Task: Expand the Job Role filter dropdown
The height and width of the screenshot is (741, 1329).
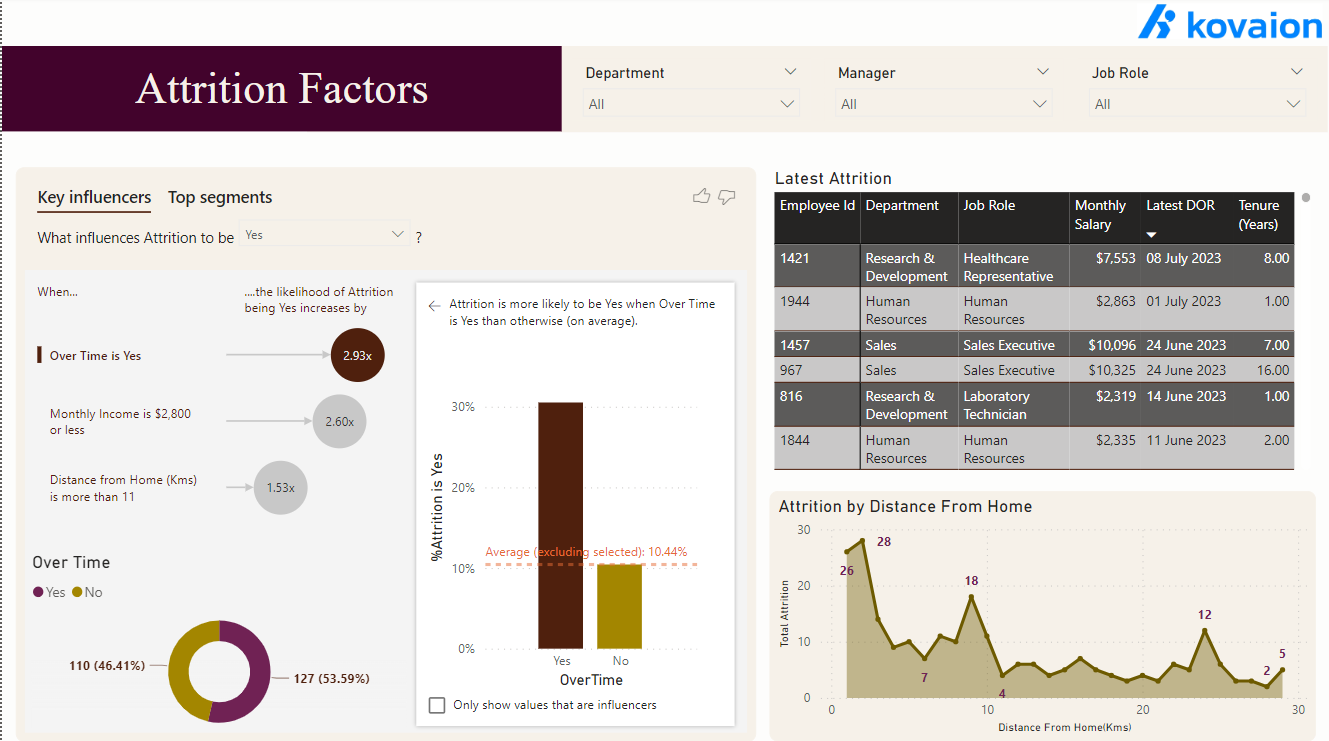Action: pos(1295,103)
